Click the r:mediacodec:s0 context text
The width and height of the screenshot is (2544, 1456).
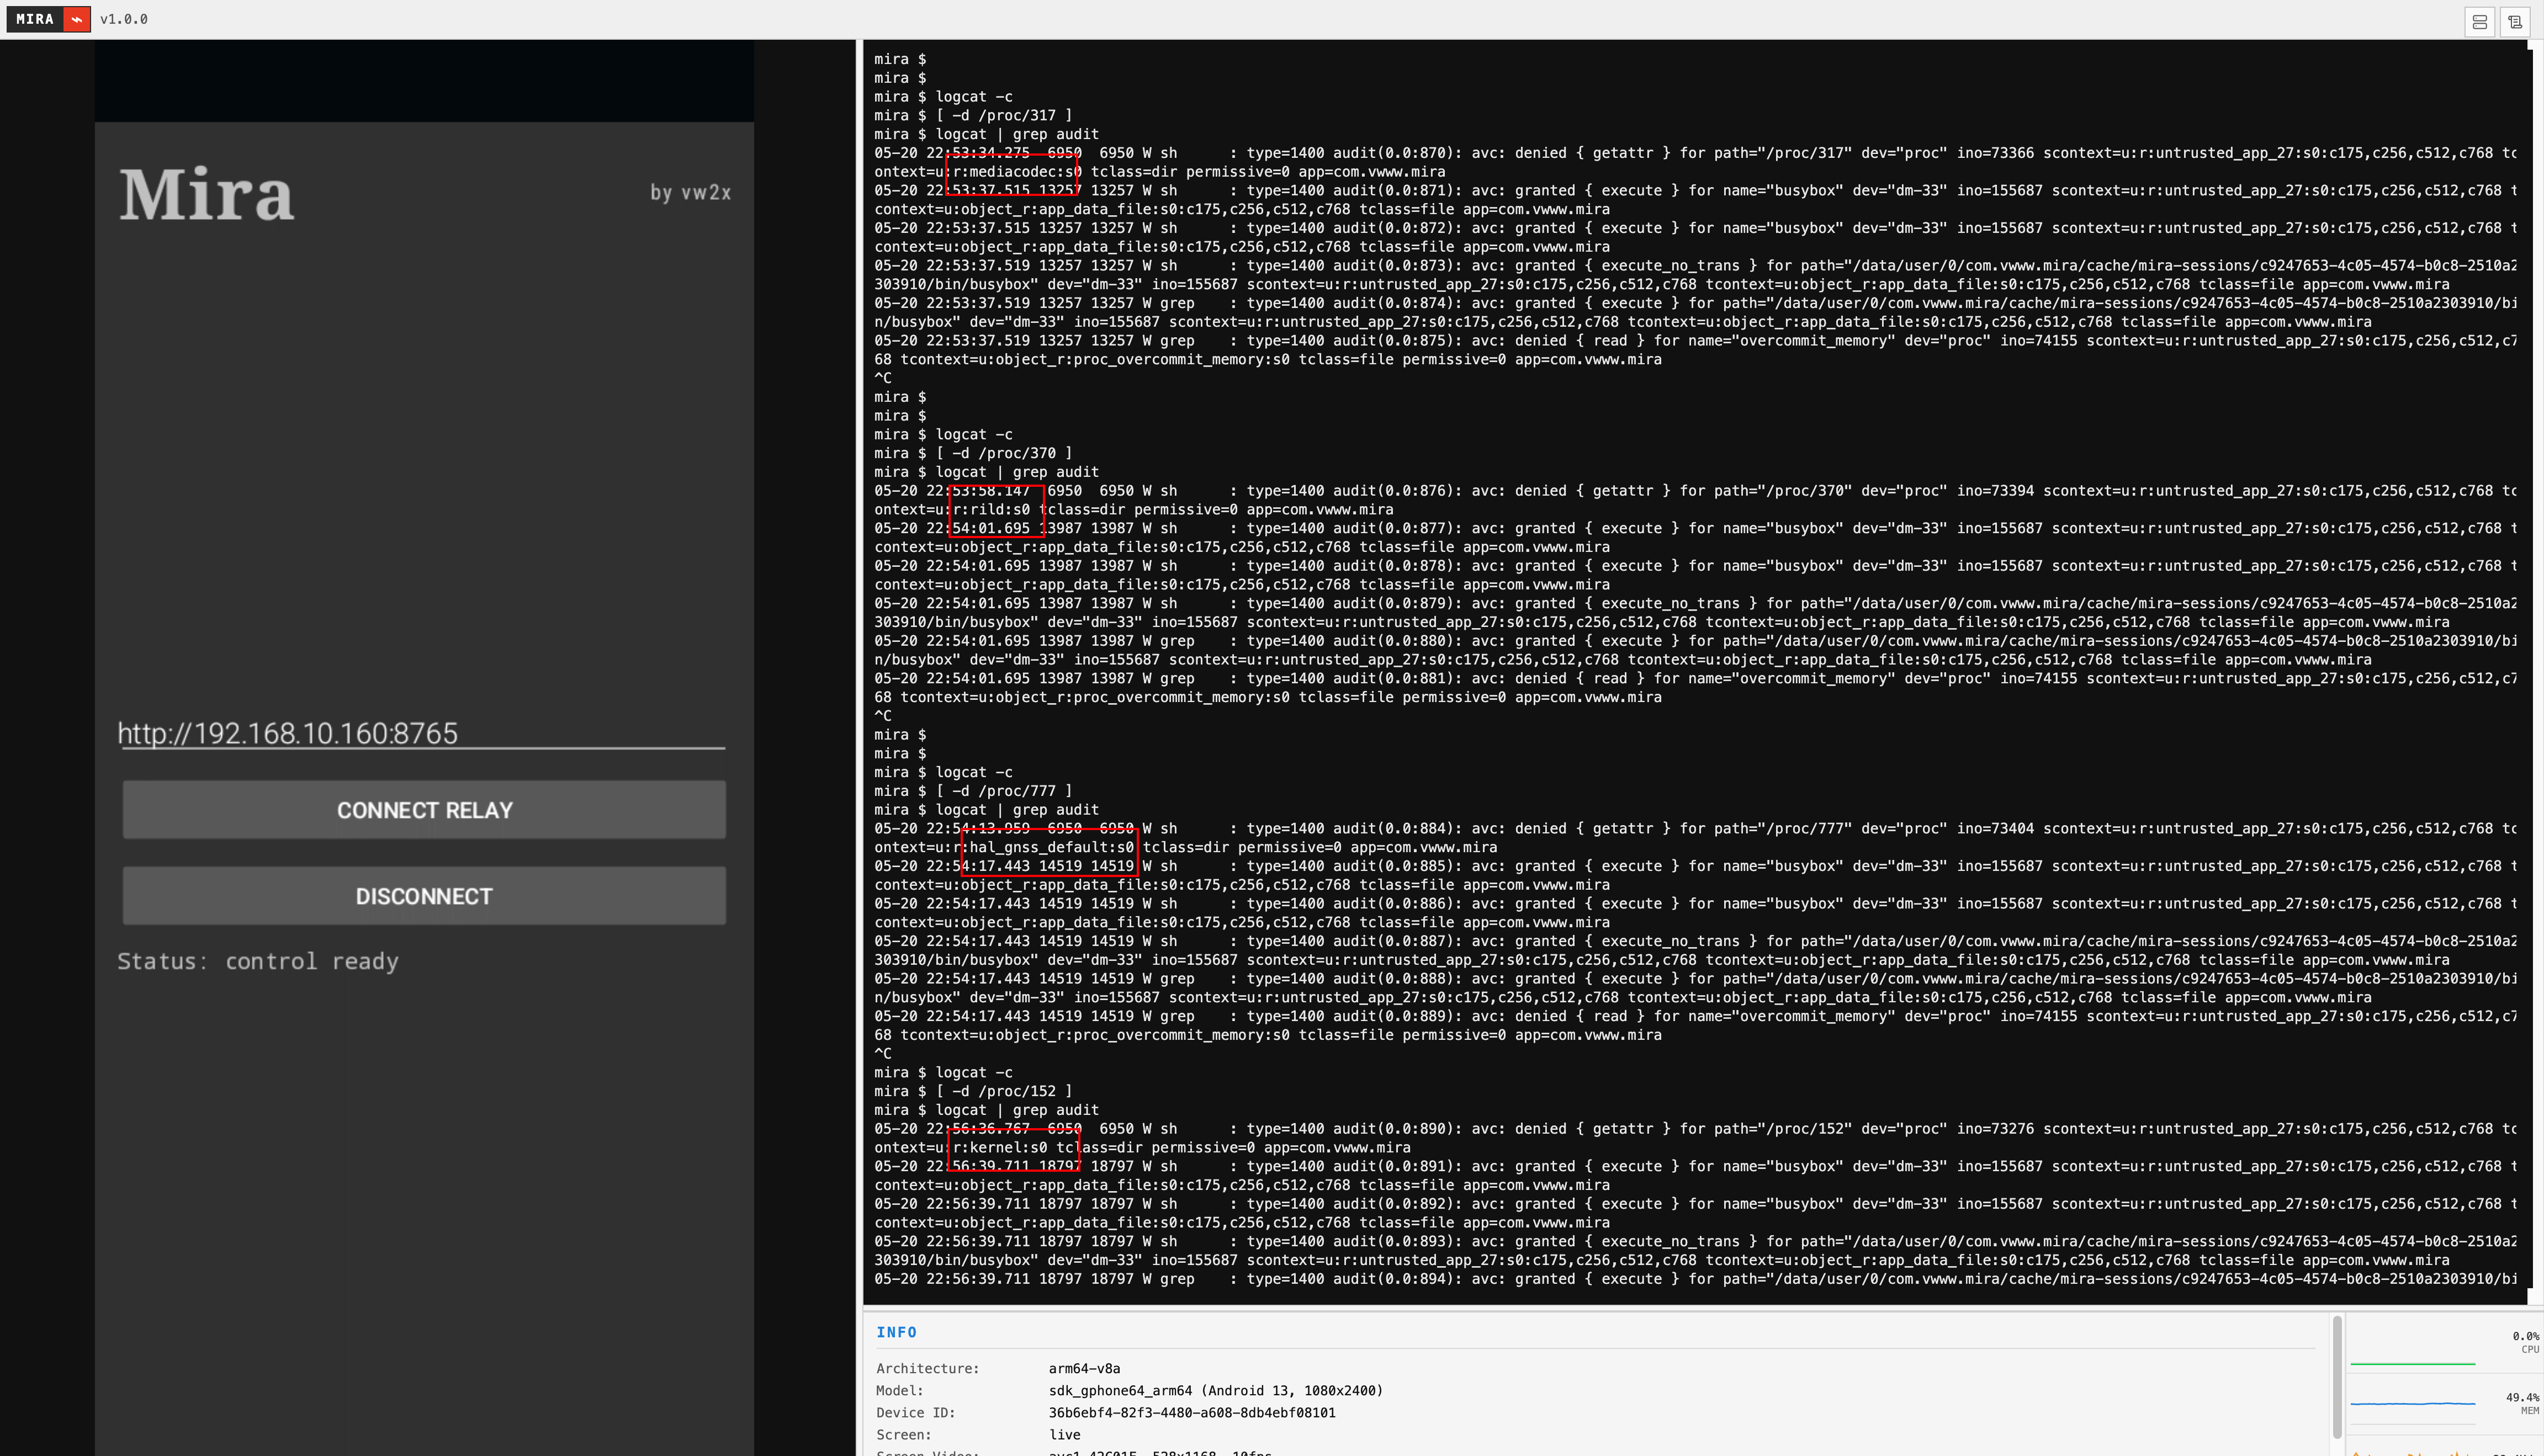[x=1017, y=172]
